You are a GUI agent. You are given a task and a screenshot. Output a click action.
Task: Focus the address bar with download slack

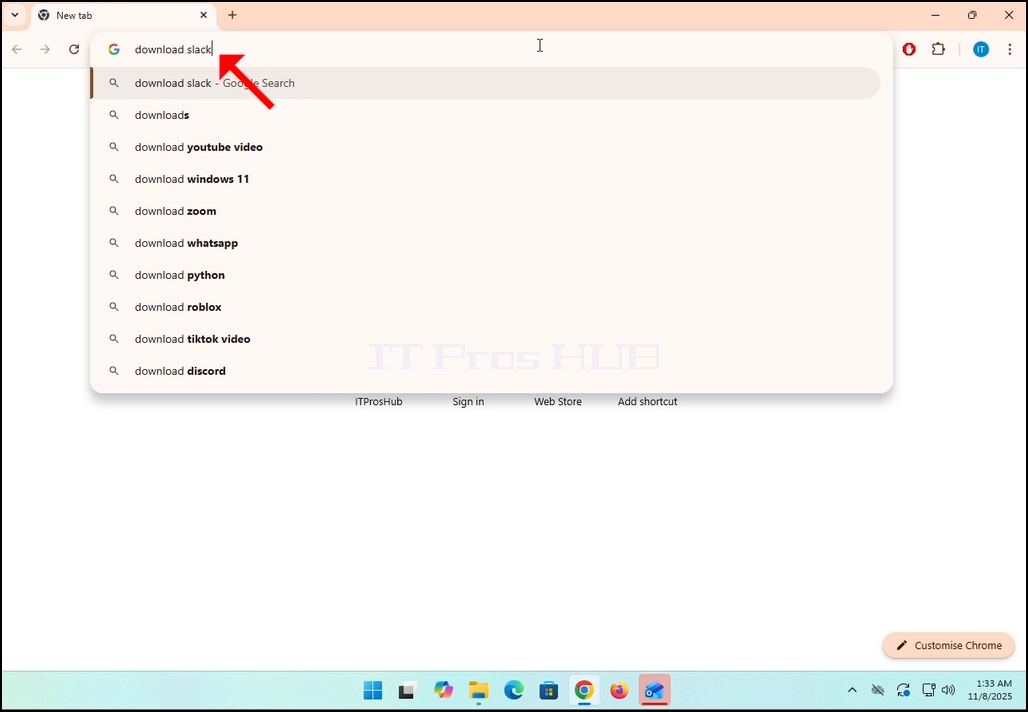(x=492, y=49)
